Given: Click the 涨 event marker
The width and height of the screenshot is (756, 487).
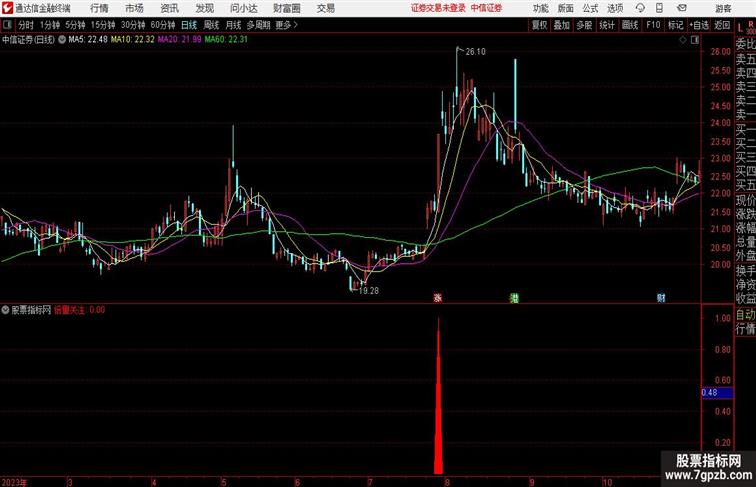Looking at the screenshot, I should 437,298.
